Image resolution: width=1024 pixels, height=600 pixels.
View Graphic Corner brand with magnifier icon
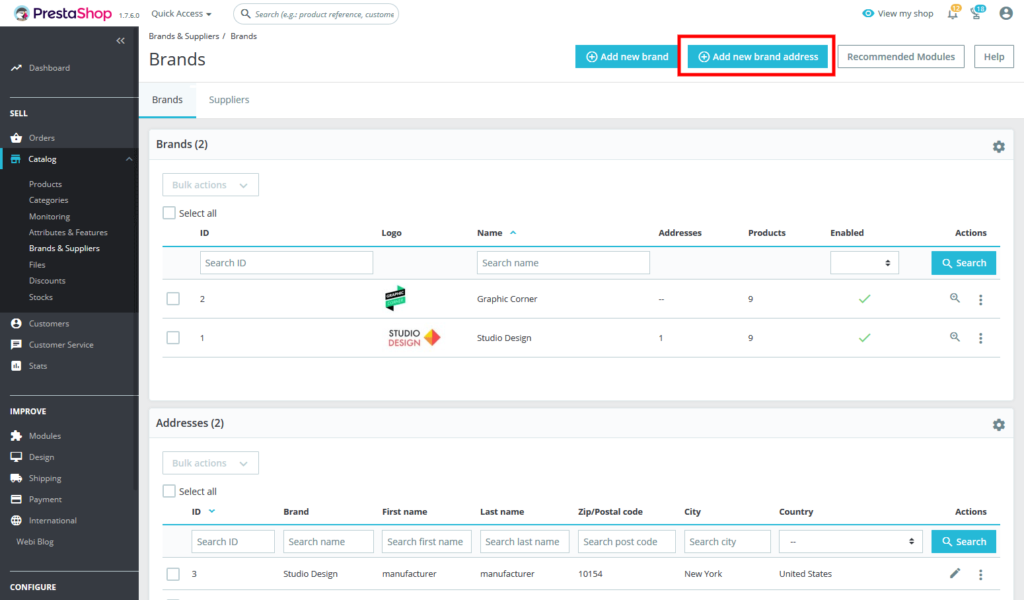coord(955,298)
